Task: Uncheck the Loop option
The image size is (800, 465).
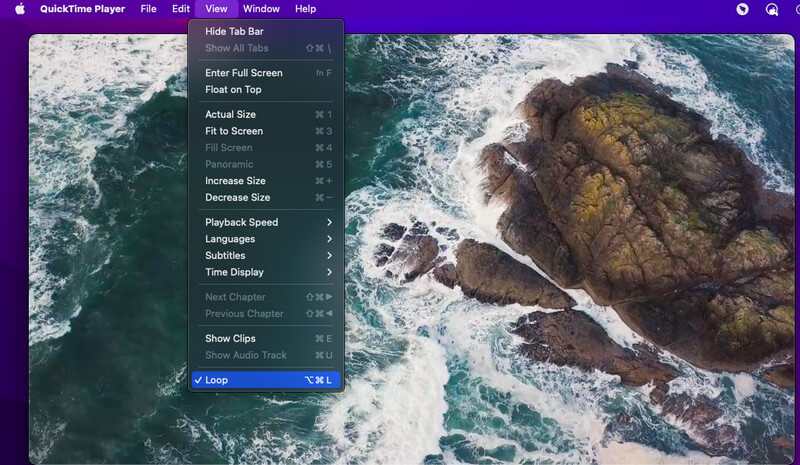Action: (266, 380)
